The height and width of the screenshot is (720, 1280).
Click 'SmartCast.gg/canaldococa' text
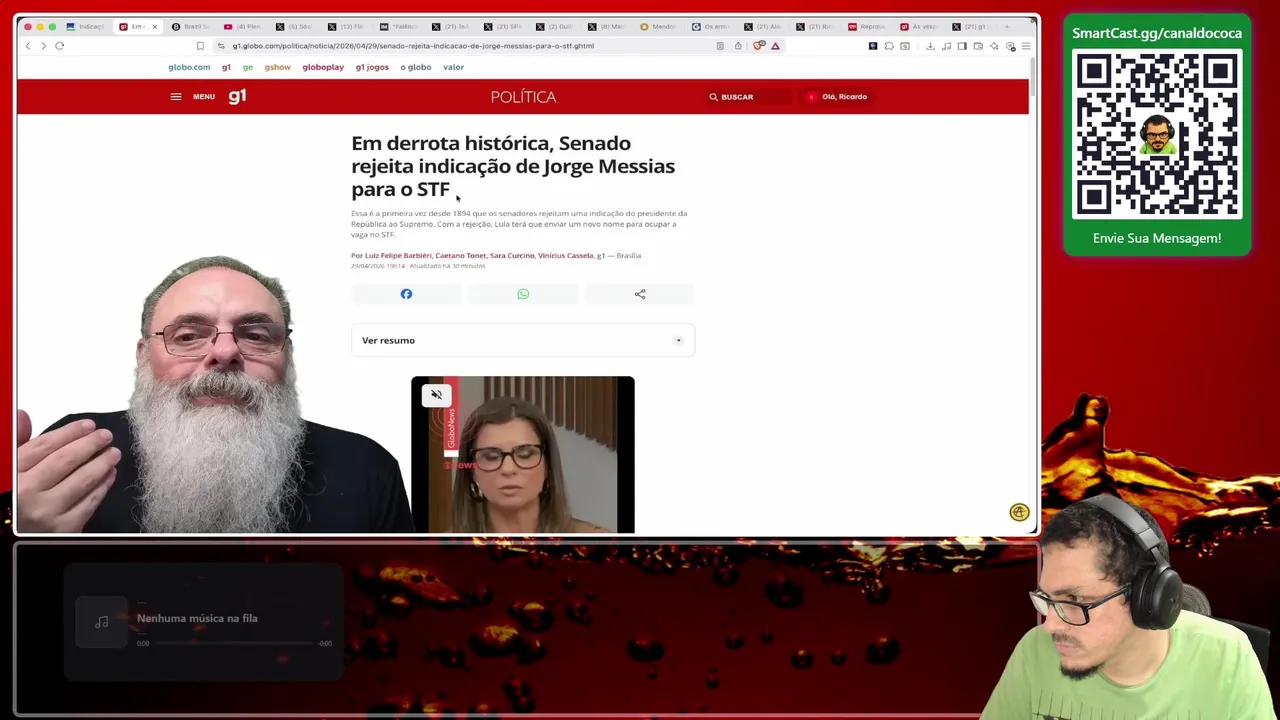click(1157, 33)
